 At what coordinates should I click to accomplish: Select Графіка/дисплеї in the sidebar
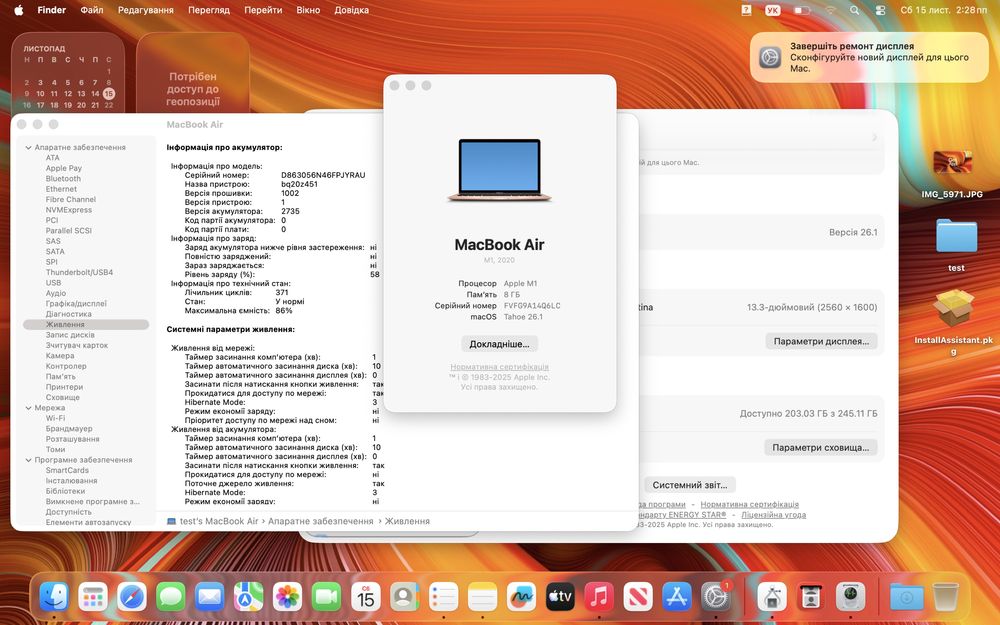[x=76, y=304]
